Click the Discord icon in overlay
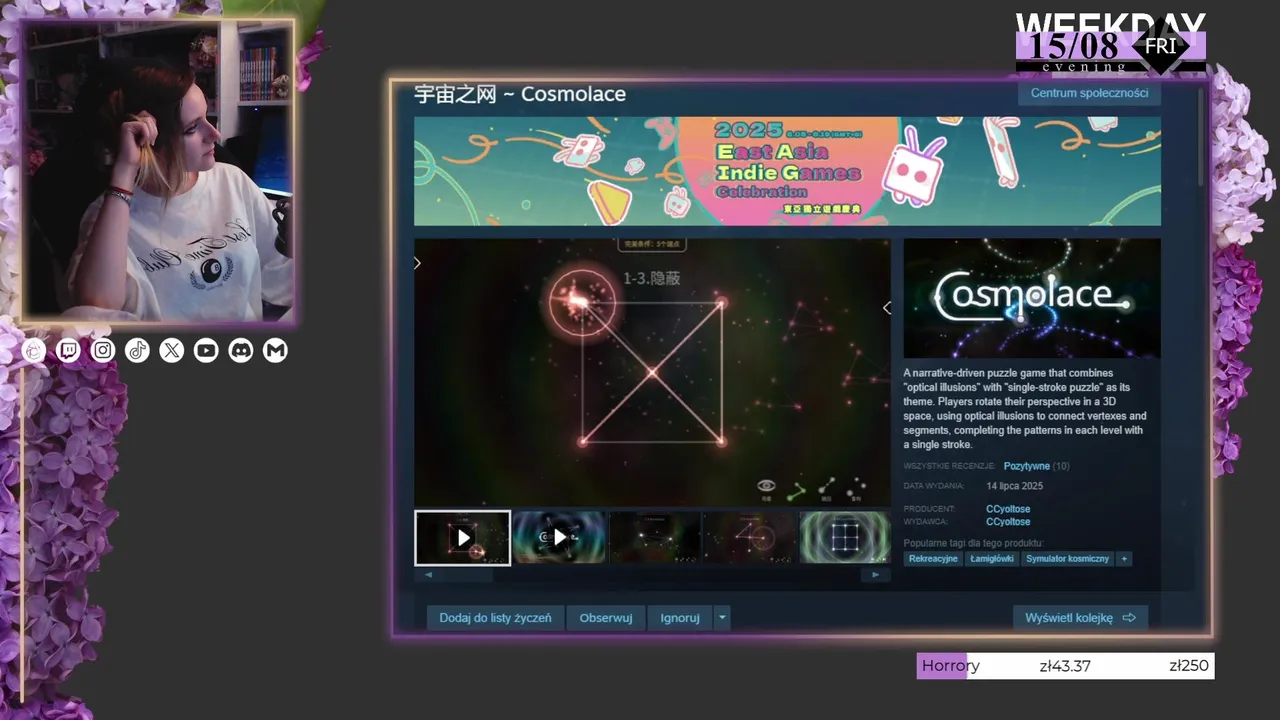This screenshot has width=1280, height=720. click(241, 350)
